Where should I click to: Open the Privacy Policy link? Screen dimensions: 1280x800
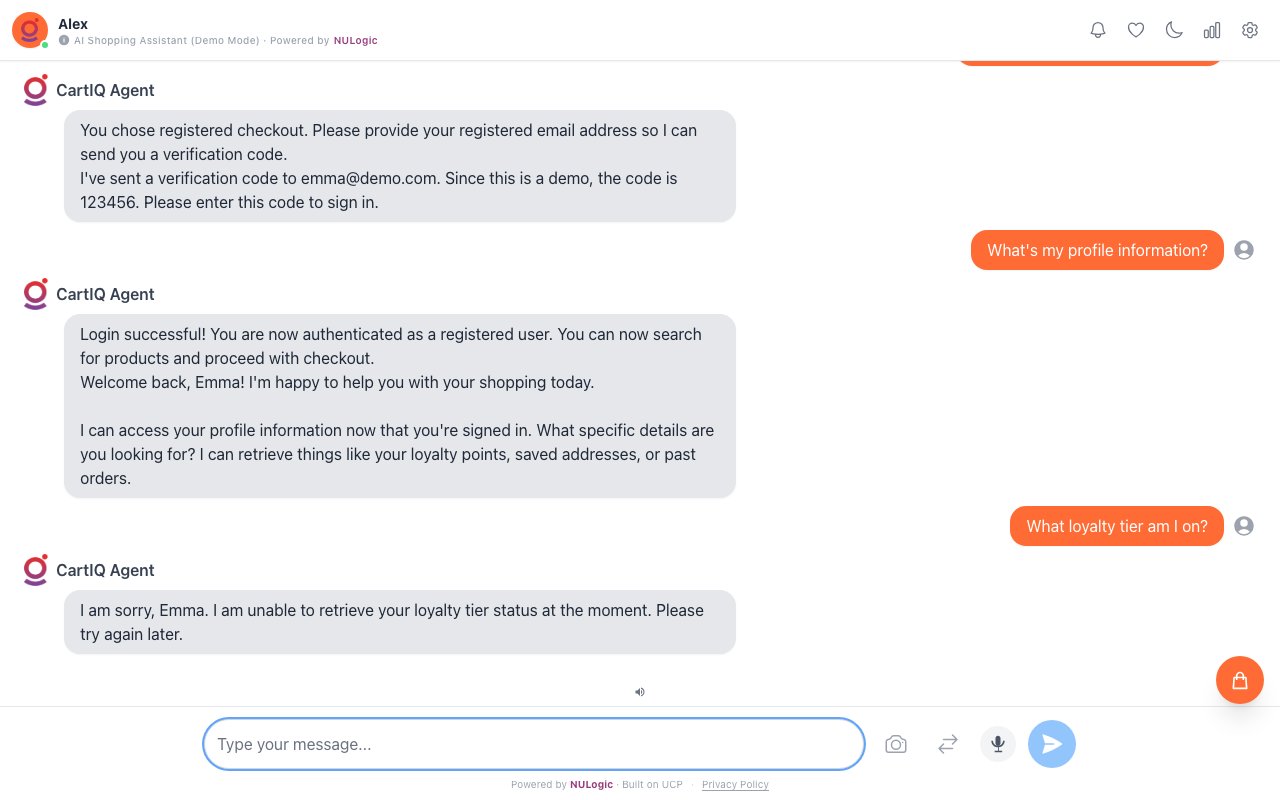(x=735, y=785)
